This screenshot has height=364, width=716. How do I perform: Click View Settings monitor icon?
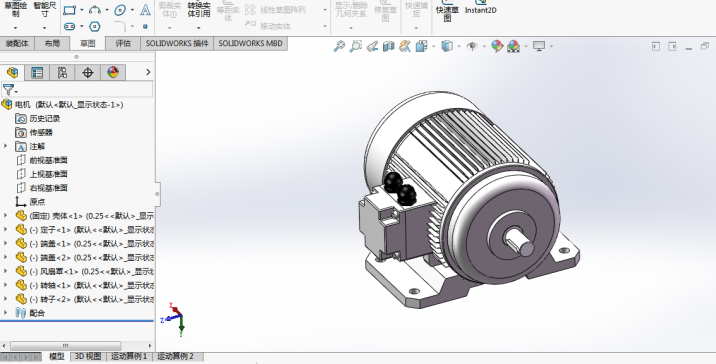[539, 46]
